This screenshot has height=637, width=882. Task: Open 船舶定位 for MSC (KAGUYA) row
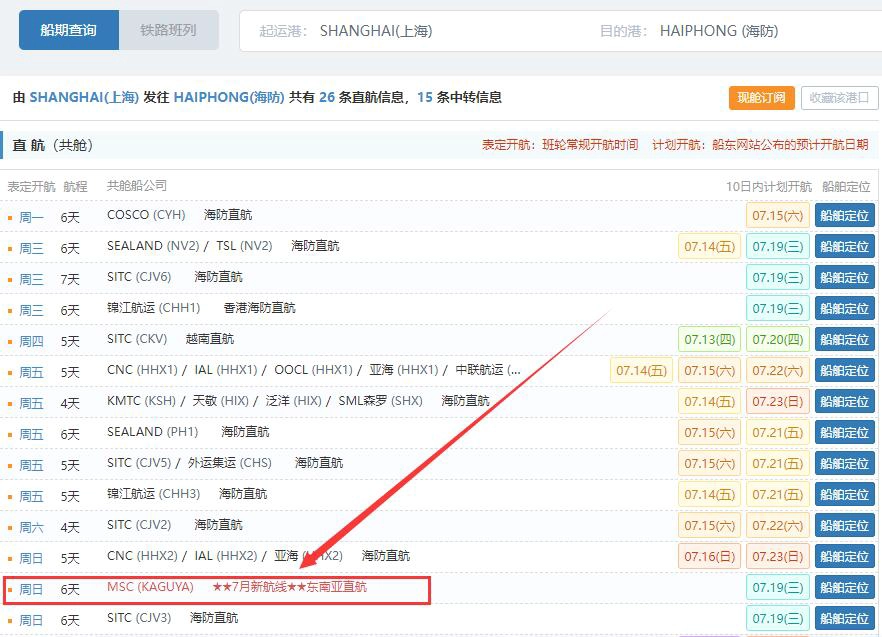844,587
